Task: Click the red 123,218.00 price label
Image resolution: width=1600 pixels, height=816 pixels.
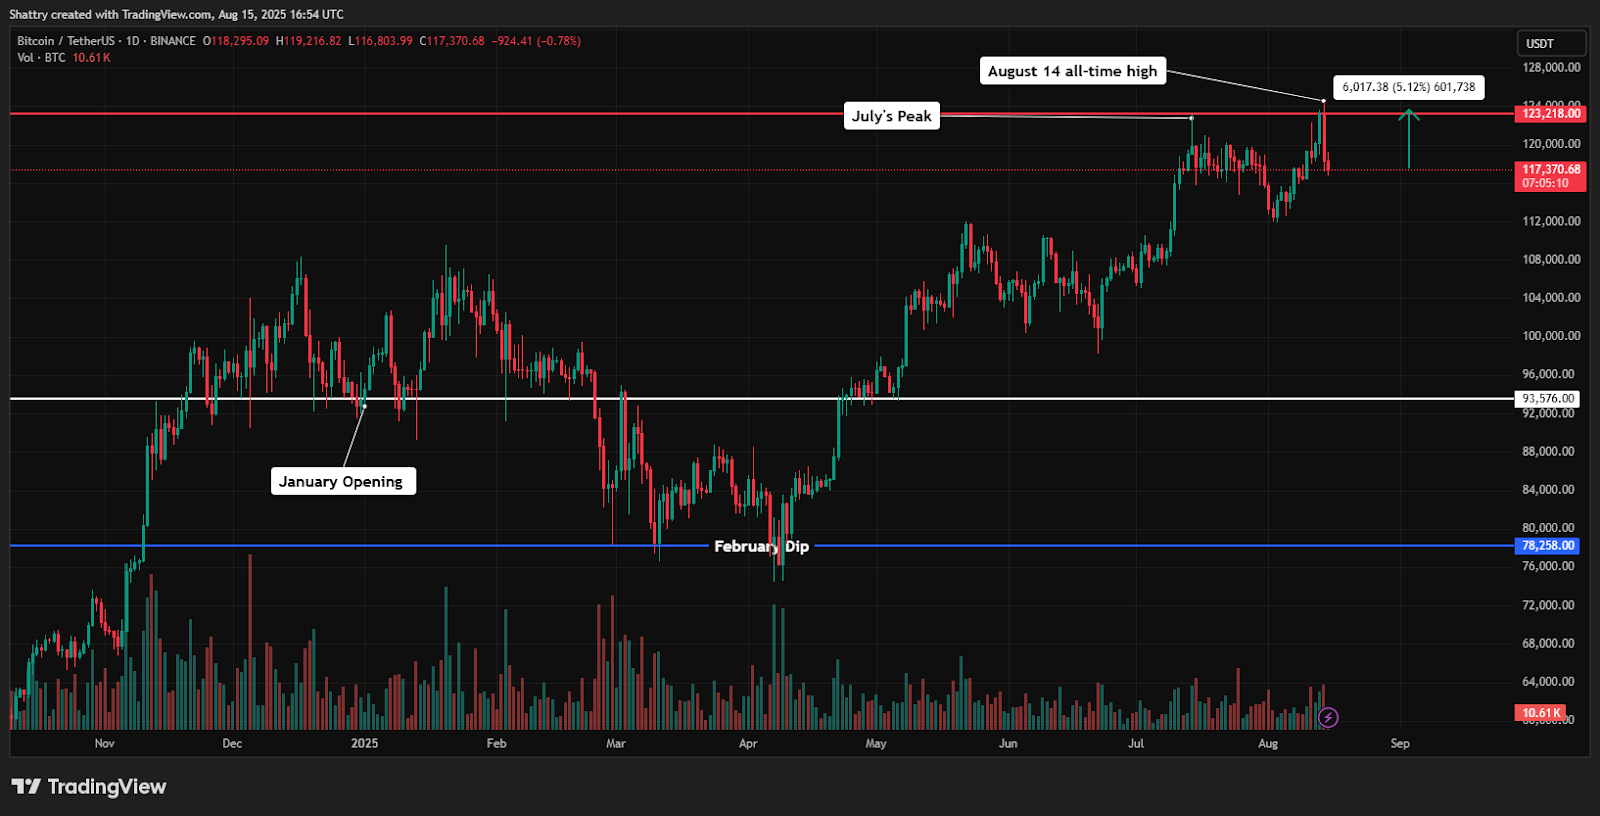Action: click(x=1551, y=114)
